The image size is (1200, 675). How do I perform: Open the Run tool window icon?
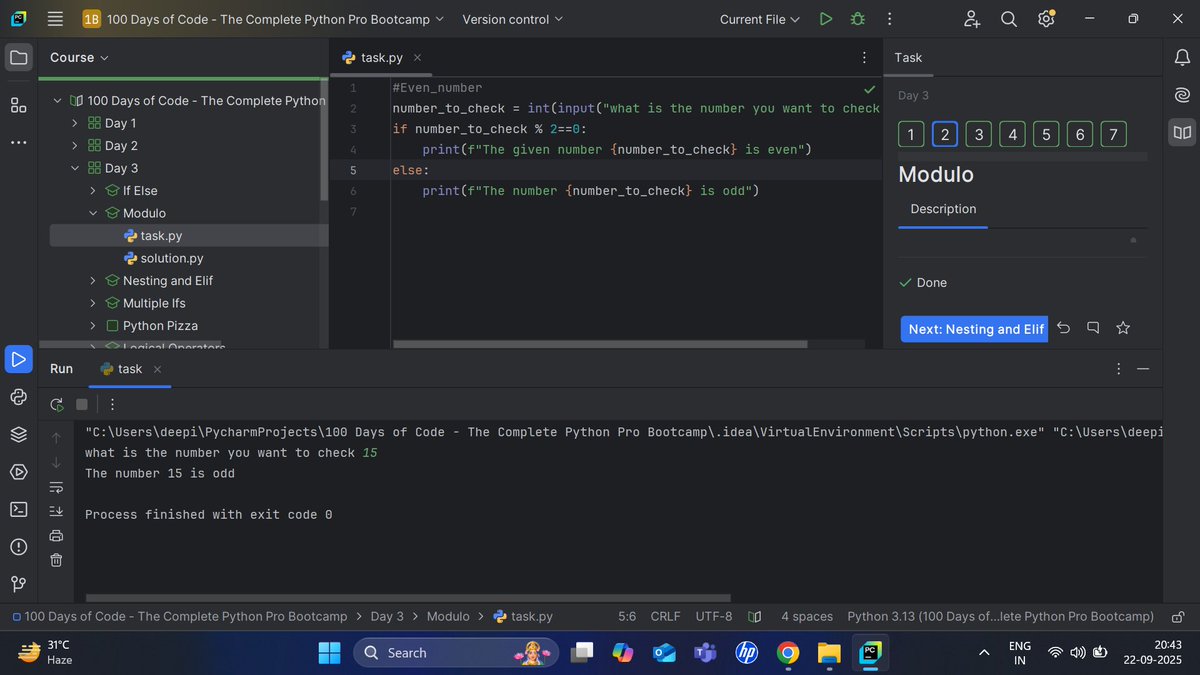[x=18, y=359]
